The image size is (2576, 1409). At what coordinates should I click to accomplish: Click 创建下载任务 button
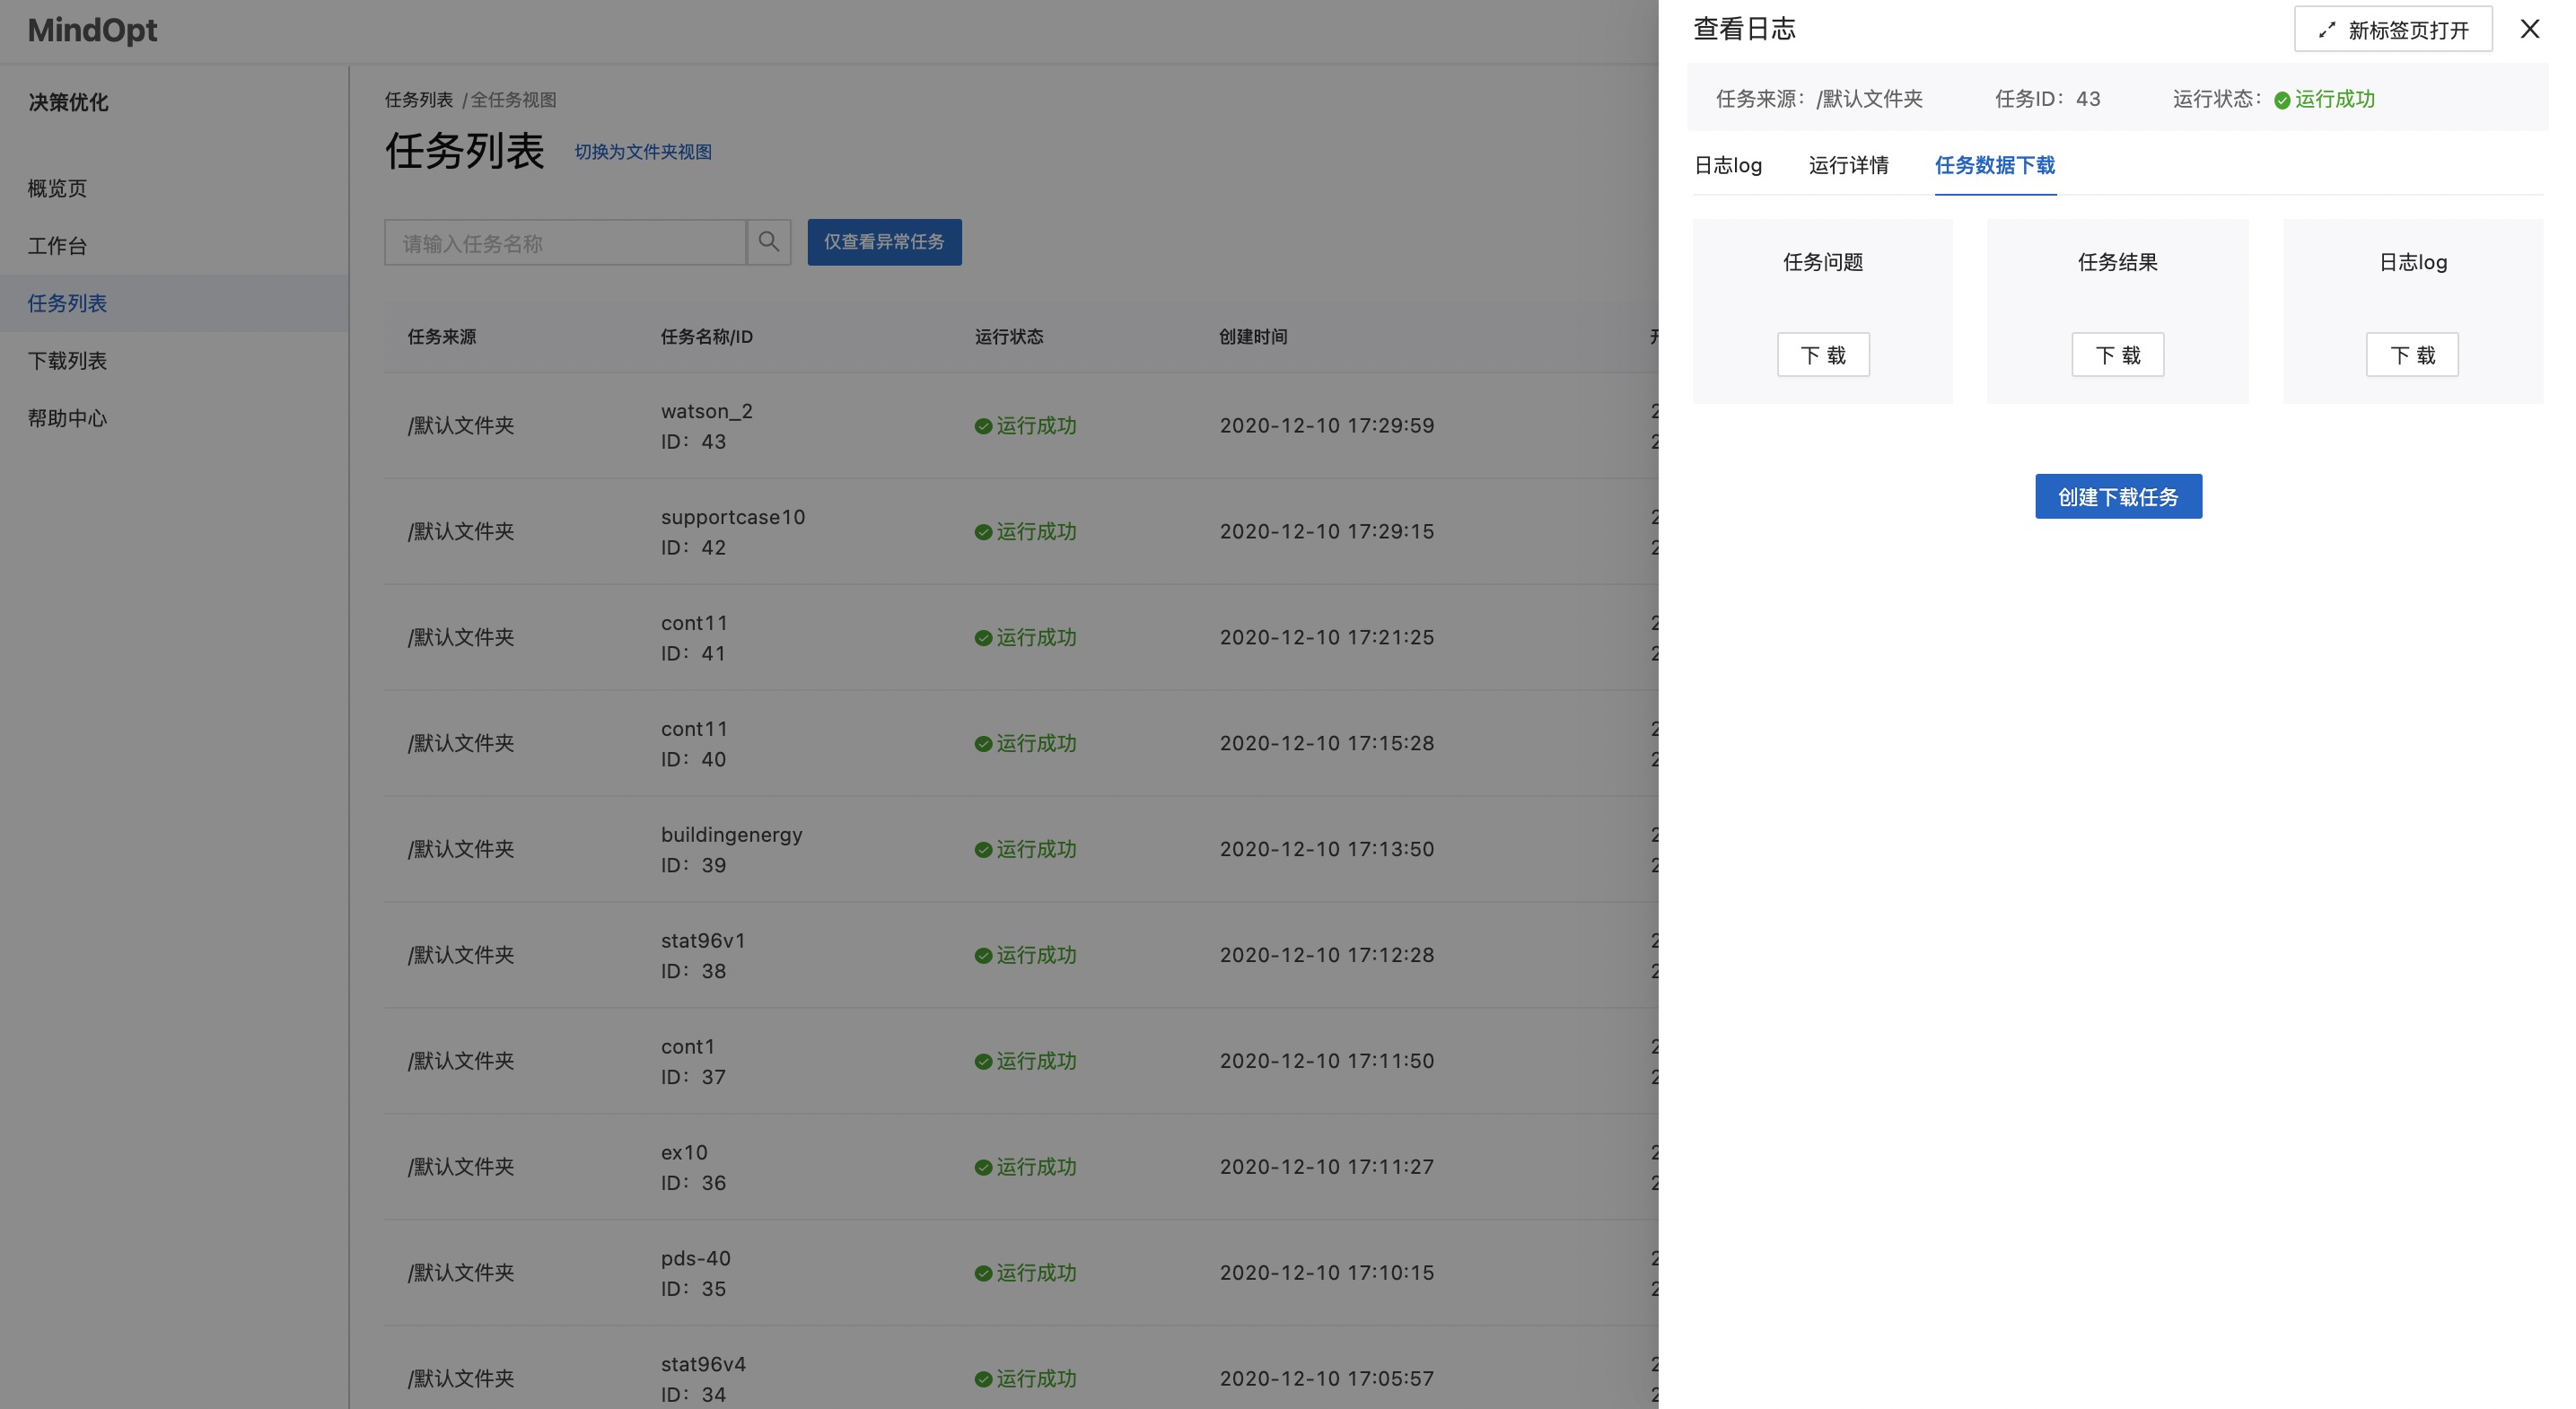point(2117,497)
